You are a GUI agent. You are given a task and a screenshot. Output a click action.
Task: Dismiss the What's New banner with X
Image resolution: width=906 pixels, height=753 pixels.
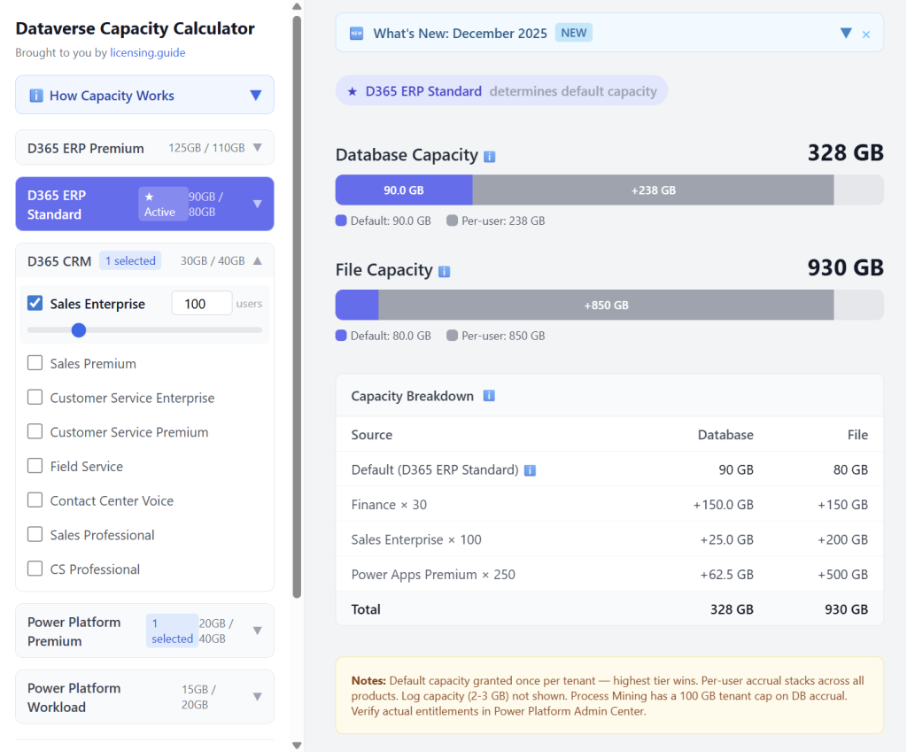point(866,35)
